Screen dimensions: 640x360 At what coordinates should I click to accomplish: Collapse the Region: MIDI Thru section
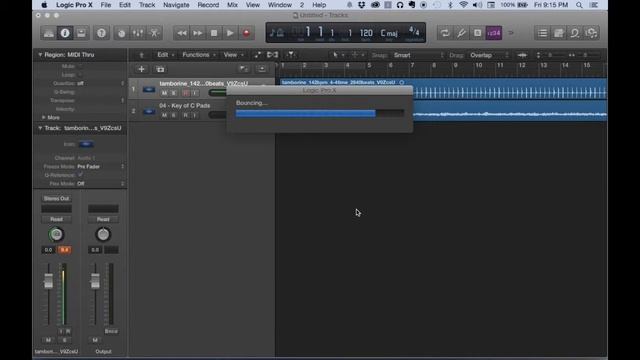coord(40,54)
